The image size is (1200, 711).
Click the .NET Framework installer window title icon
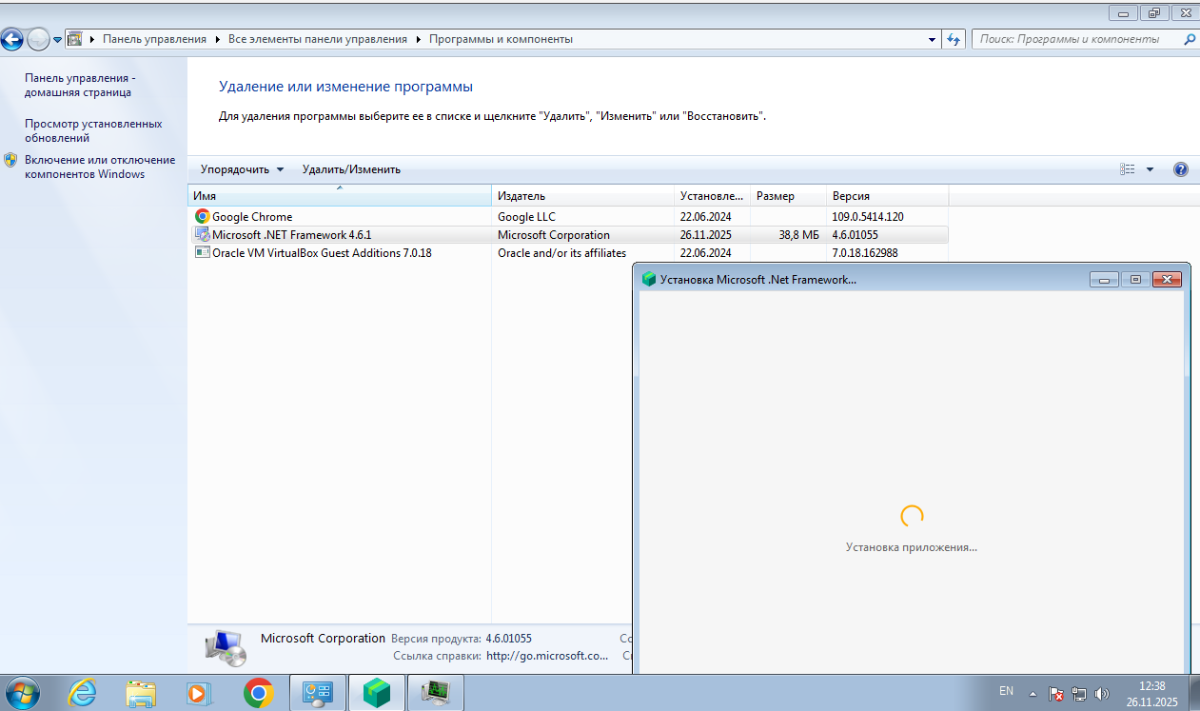tap(648, 279)
